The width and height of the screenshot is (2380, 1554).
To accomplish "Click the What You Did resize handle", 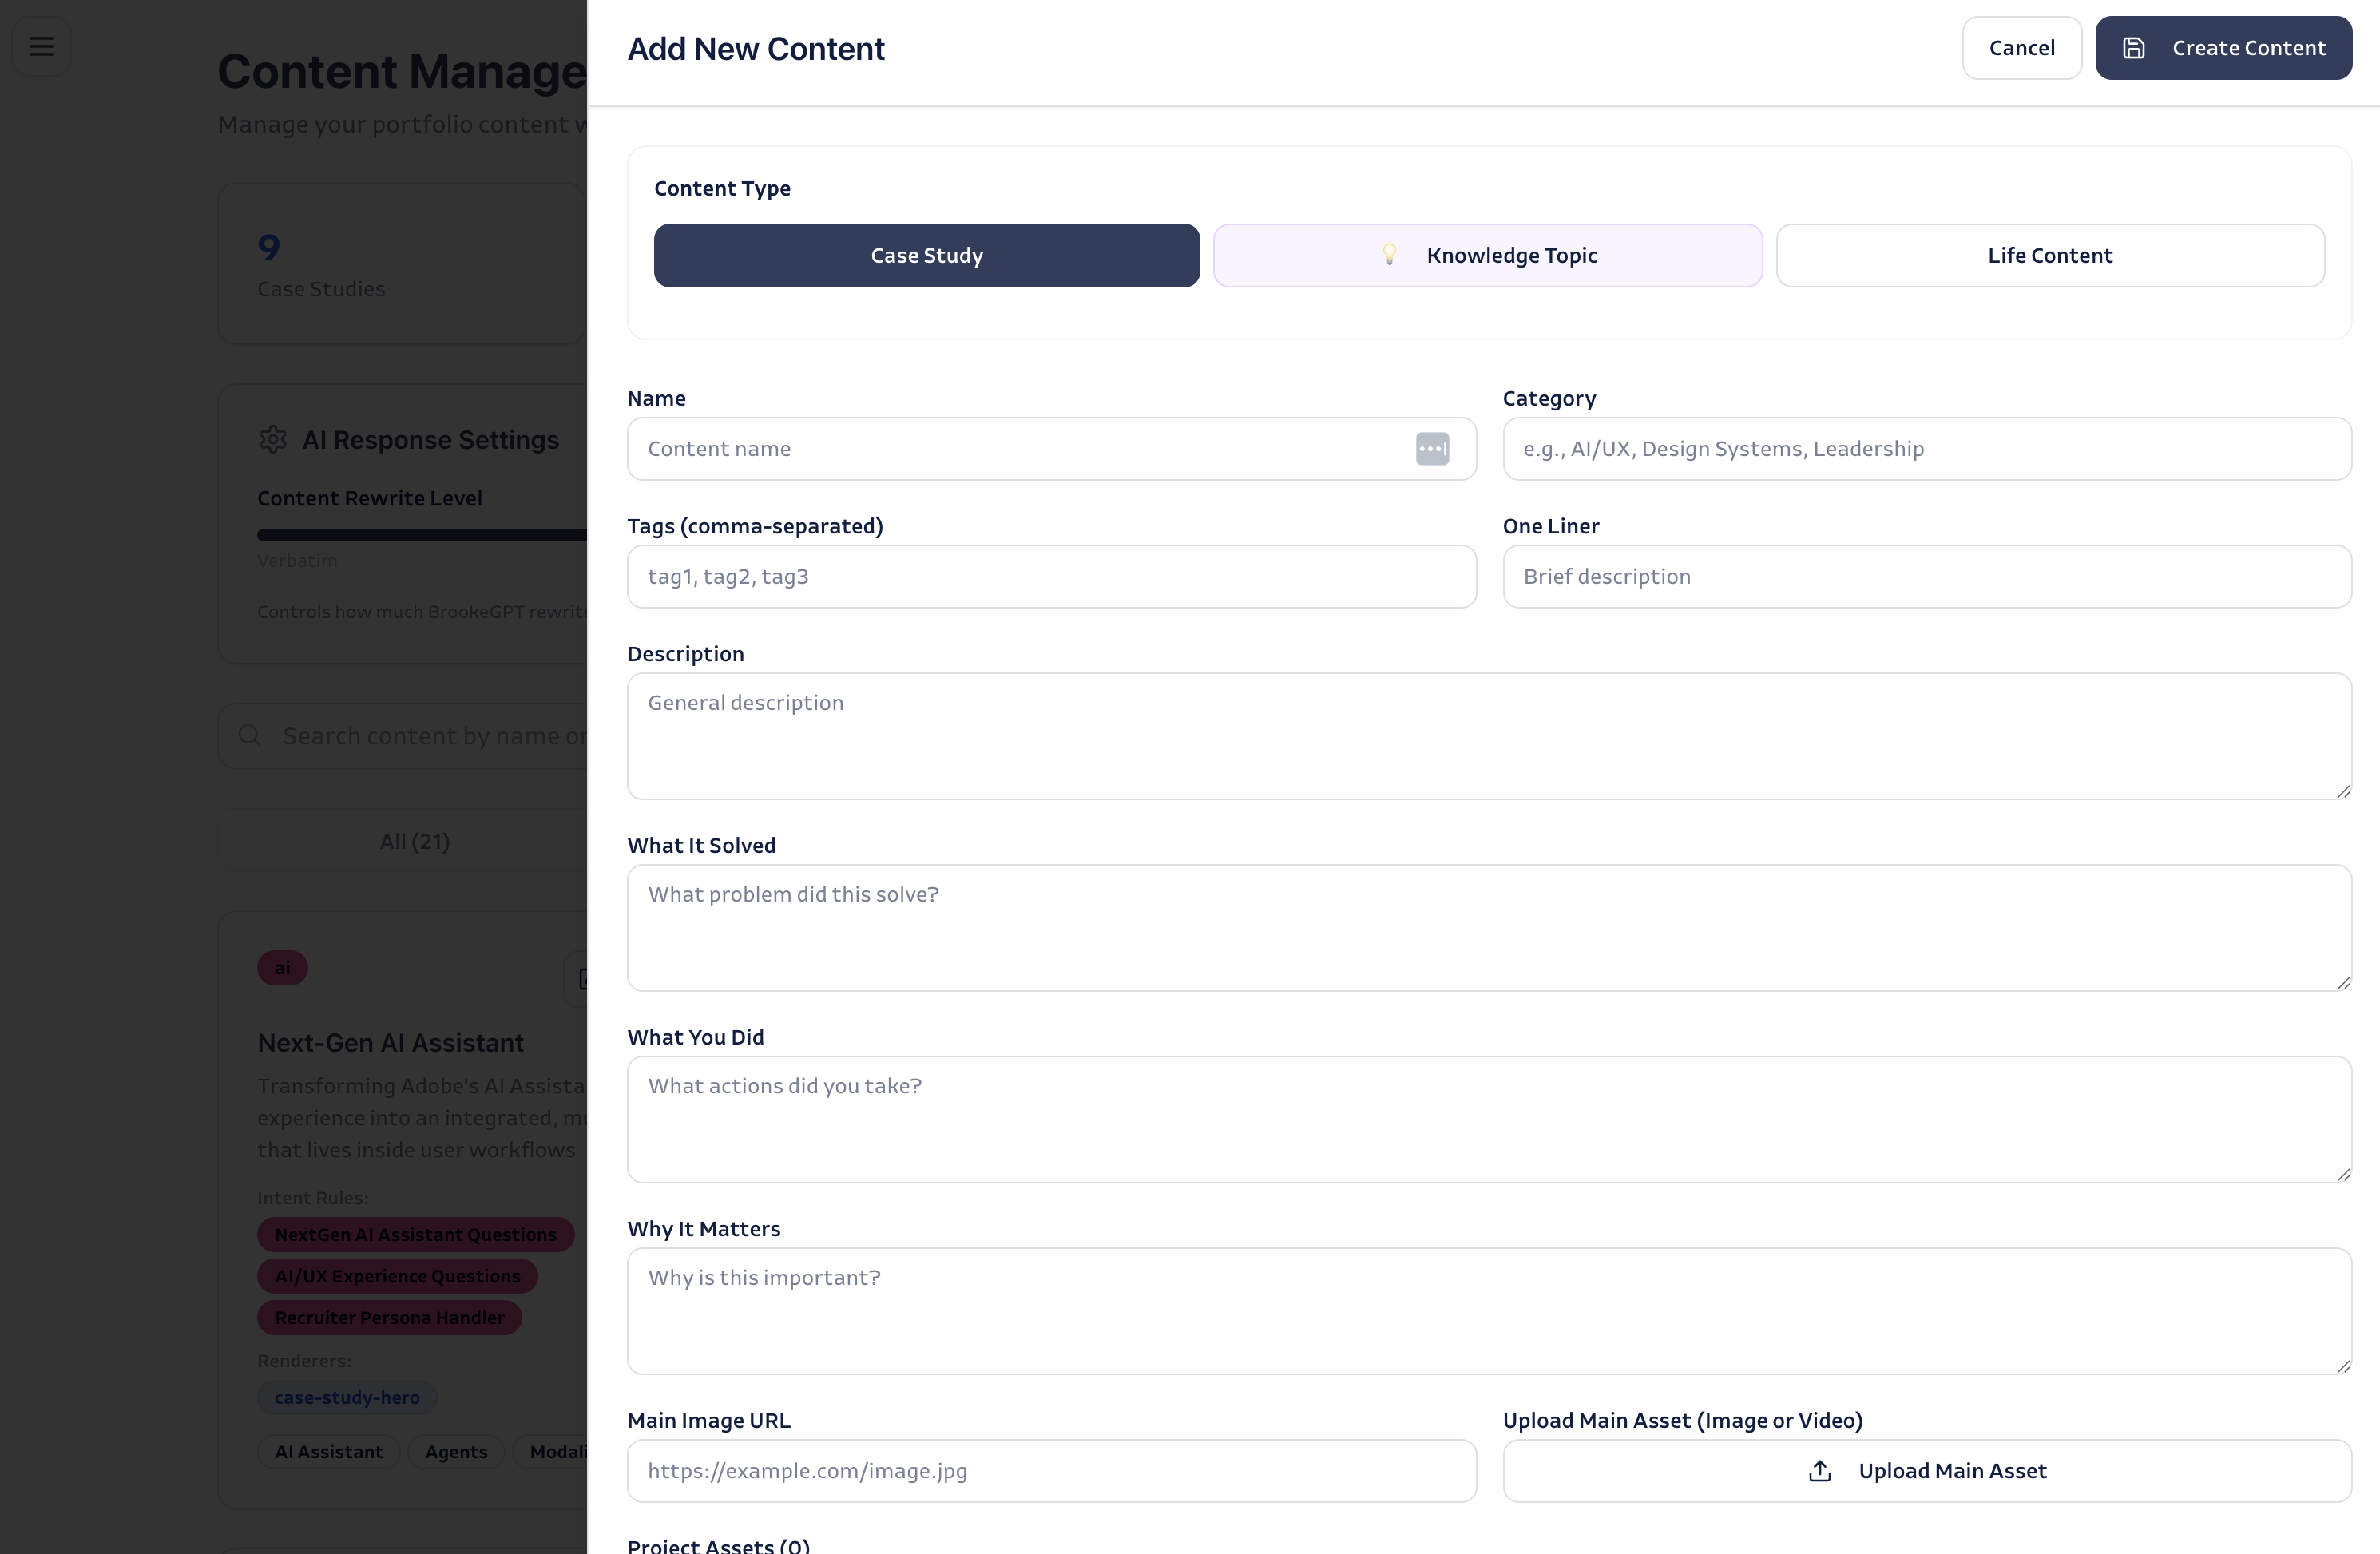I will 2343,1175.
